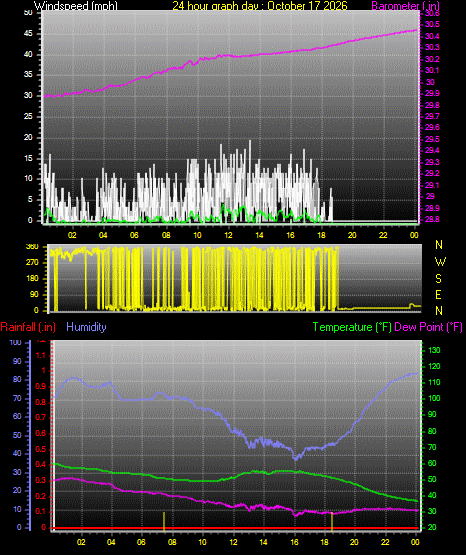Viewport: 466px width, 555px height.
Task: Click temperature axis value 110
Action: [x=434, y=382]
